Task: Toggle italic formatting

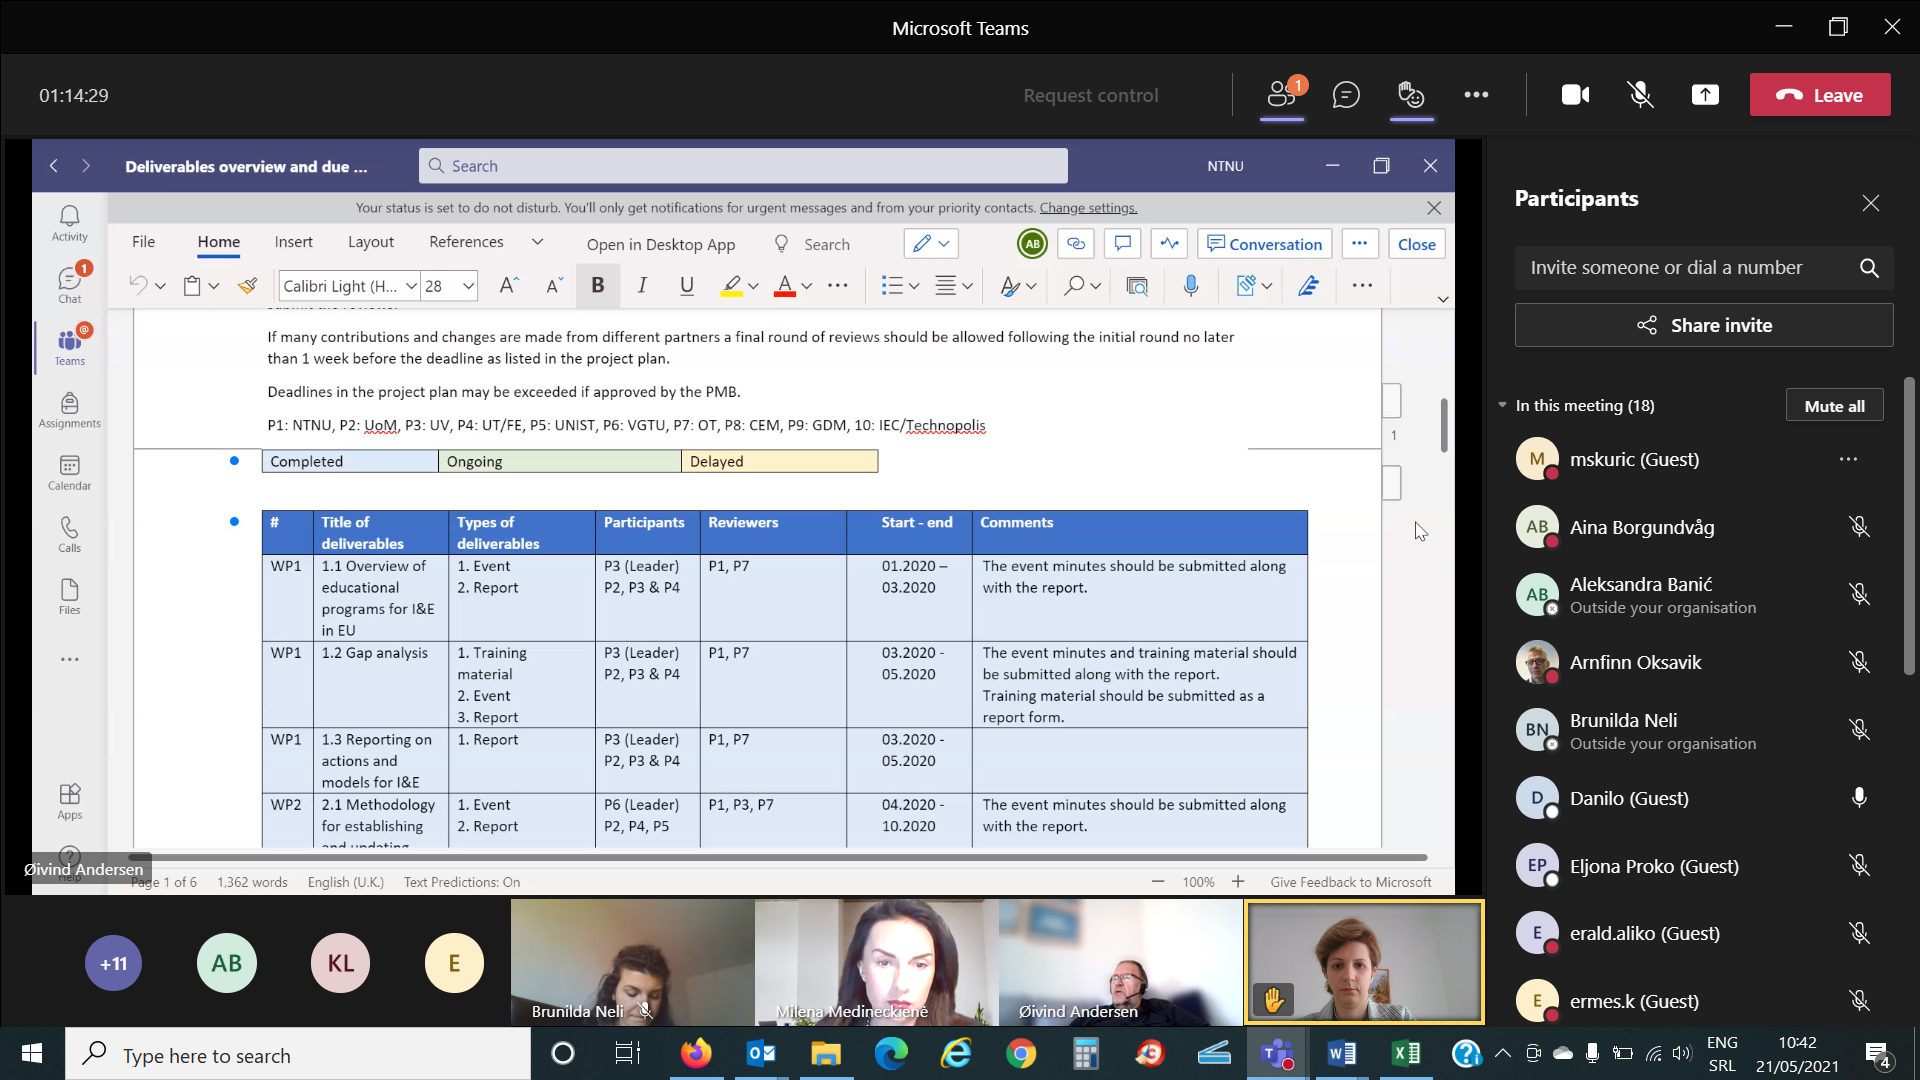Action: pos(642,286)
